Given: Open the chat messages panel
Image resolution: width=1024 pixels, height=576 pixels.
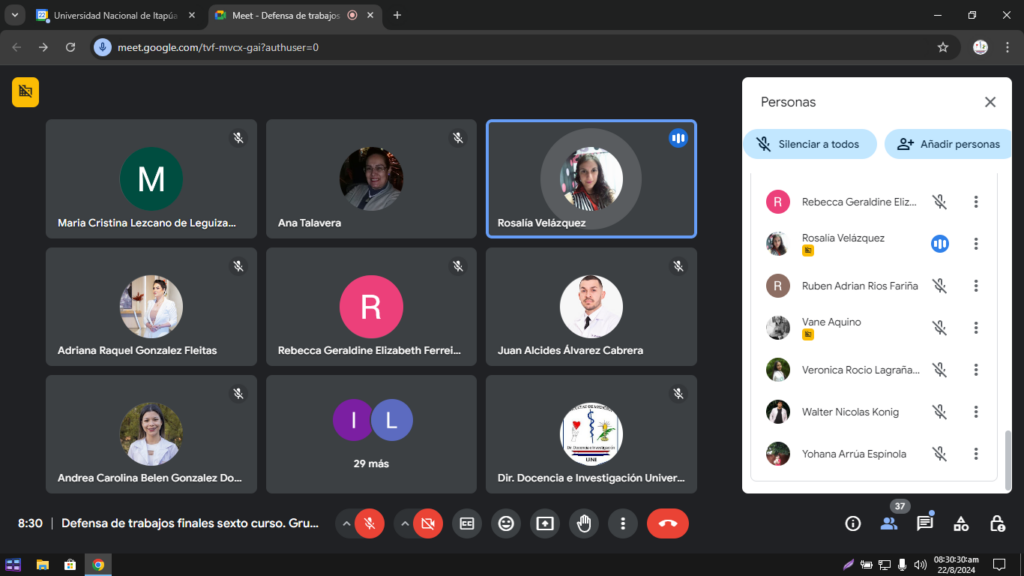Looking at the screenshot, I should click(x=925, y=523).
